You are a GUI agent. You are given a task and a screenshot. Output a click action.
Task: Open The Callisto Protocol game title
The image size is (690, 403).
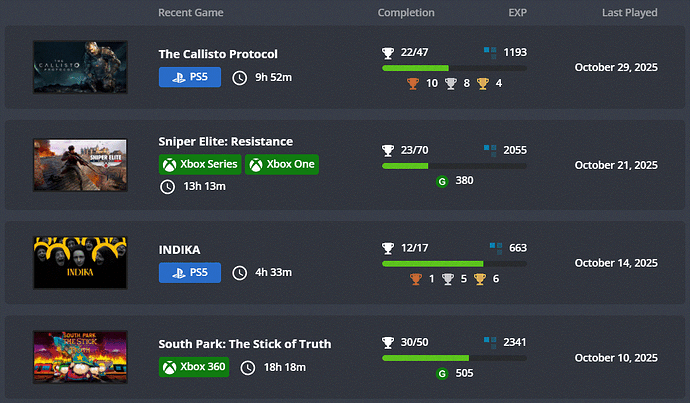click(x=218, y=54)
